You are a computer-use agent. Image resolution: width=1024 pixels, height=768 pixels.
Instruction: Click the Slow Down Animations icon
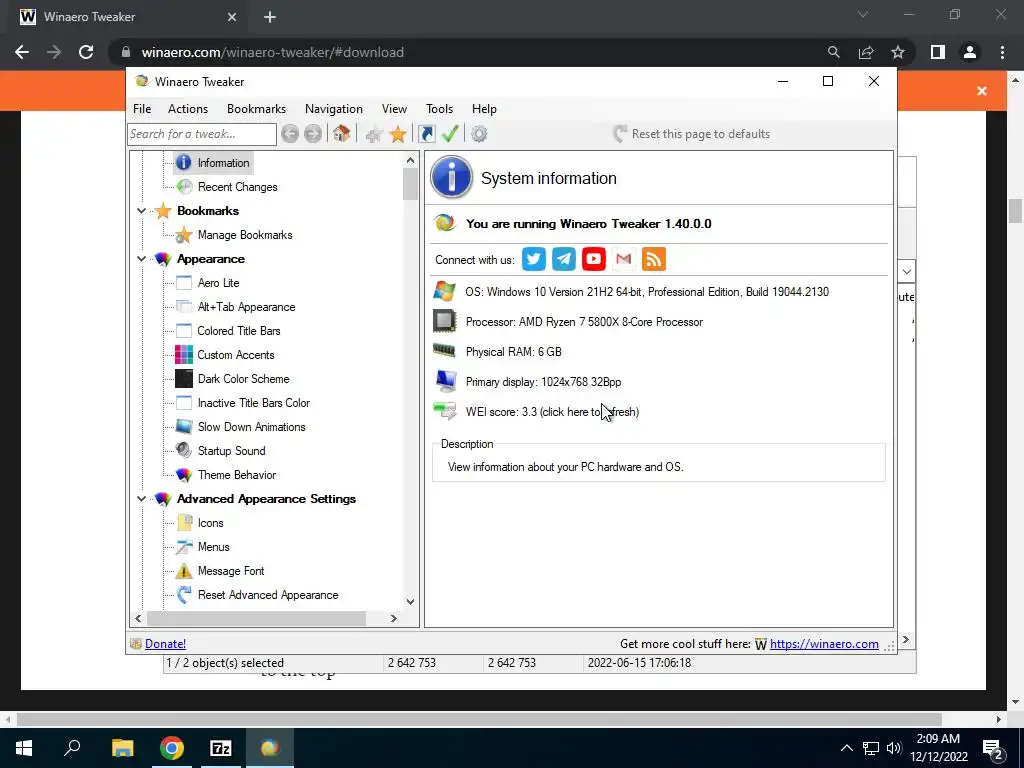184,427
